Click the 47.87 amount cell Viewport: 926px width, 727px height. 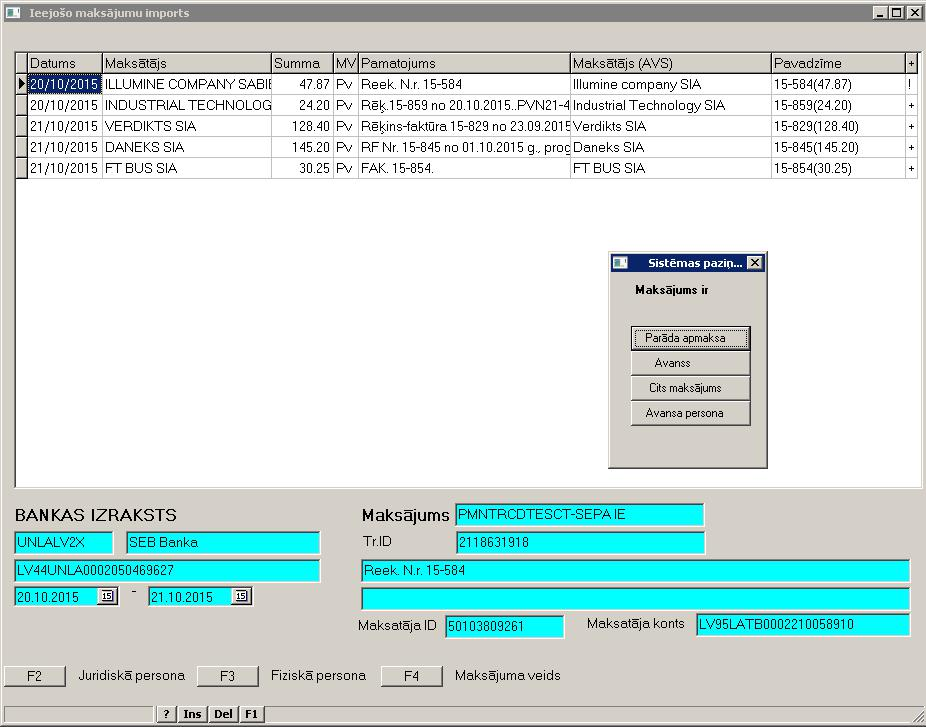pos(302,84)
